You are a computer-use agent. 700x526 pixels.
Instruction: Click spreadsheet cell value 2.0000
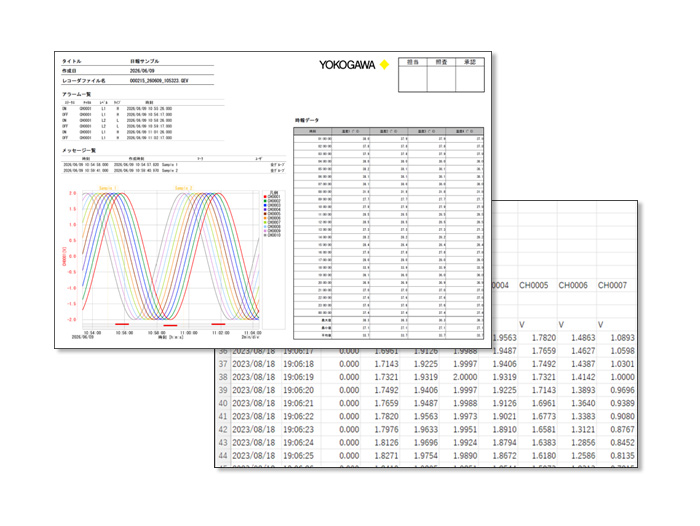465,377
